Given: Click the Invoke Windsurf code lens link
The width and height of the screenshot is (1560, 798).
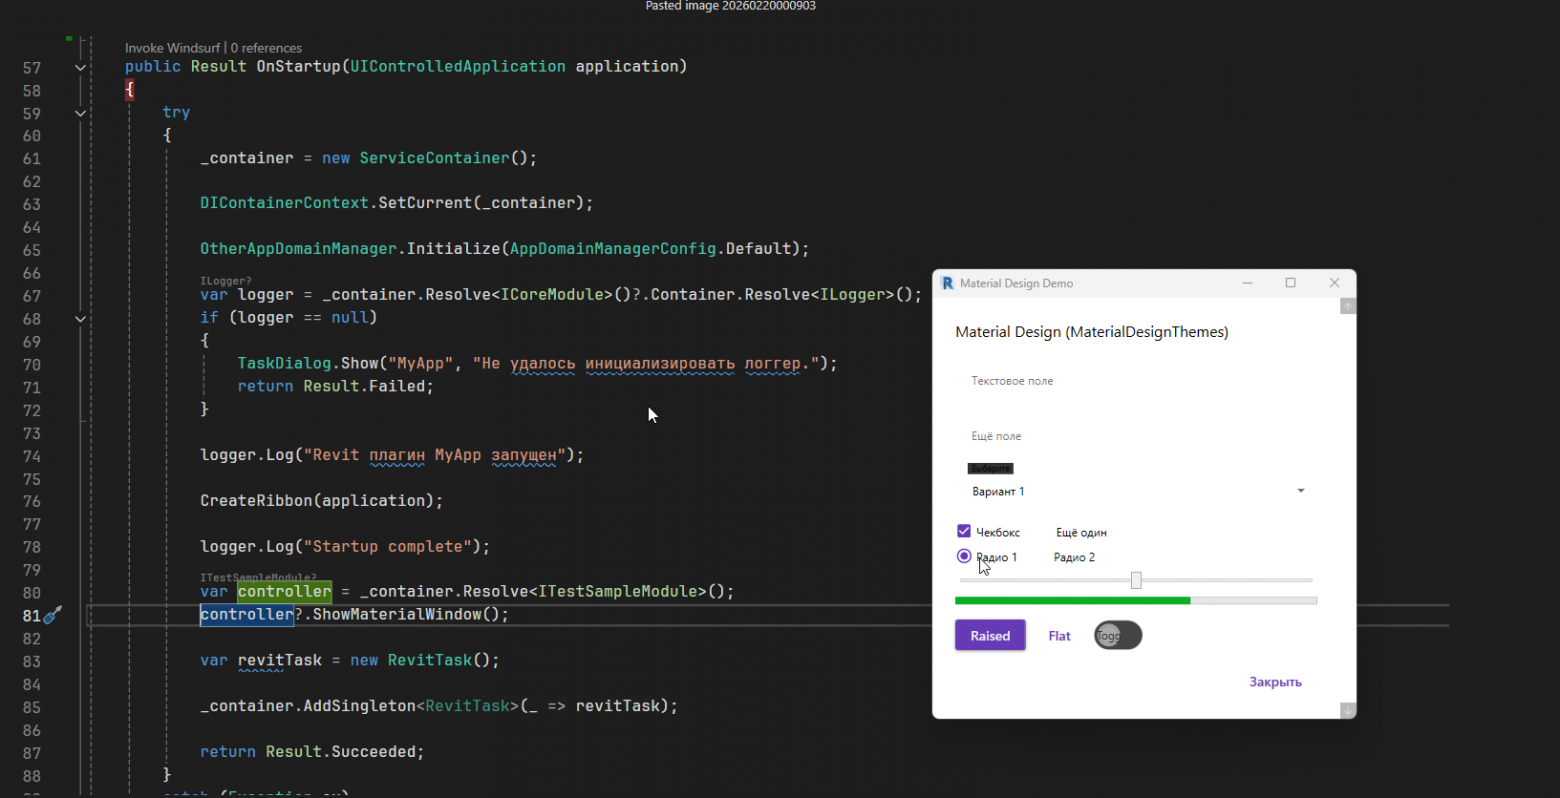Looking at the screenshot, I should (x=173, y=48).
